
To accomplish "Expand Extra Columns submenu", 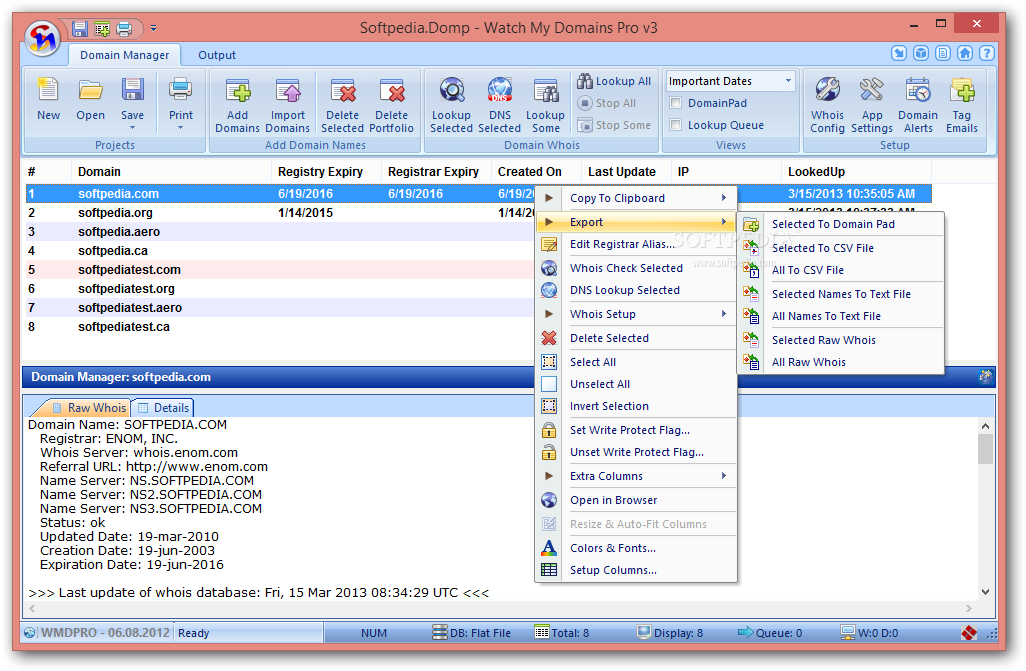I will (x=724, y=475).
